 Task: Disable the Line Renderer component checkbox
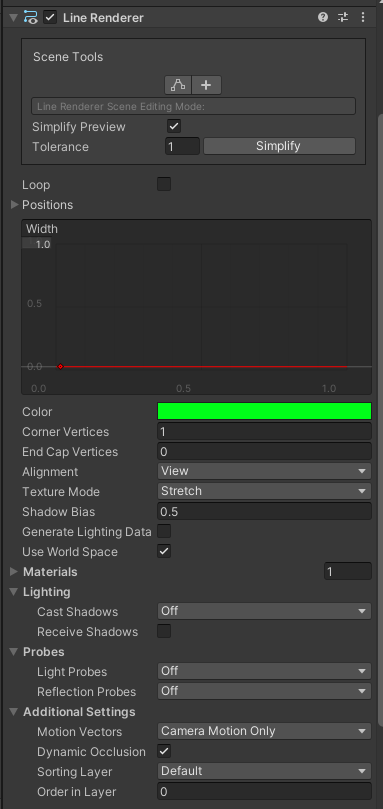[x=50, y=18]
